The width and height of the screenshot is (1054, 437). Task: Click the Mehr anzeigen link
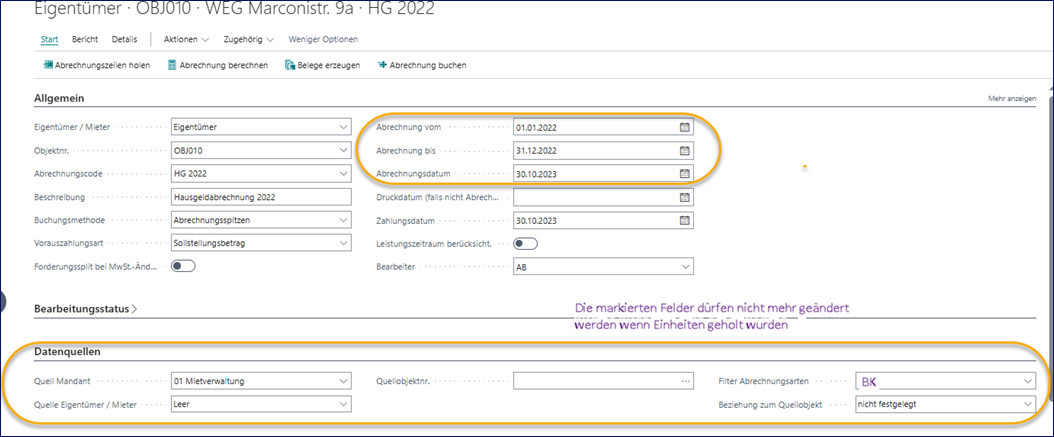[1011, 99]
